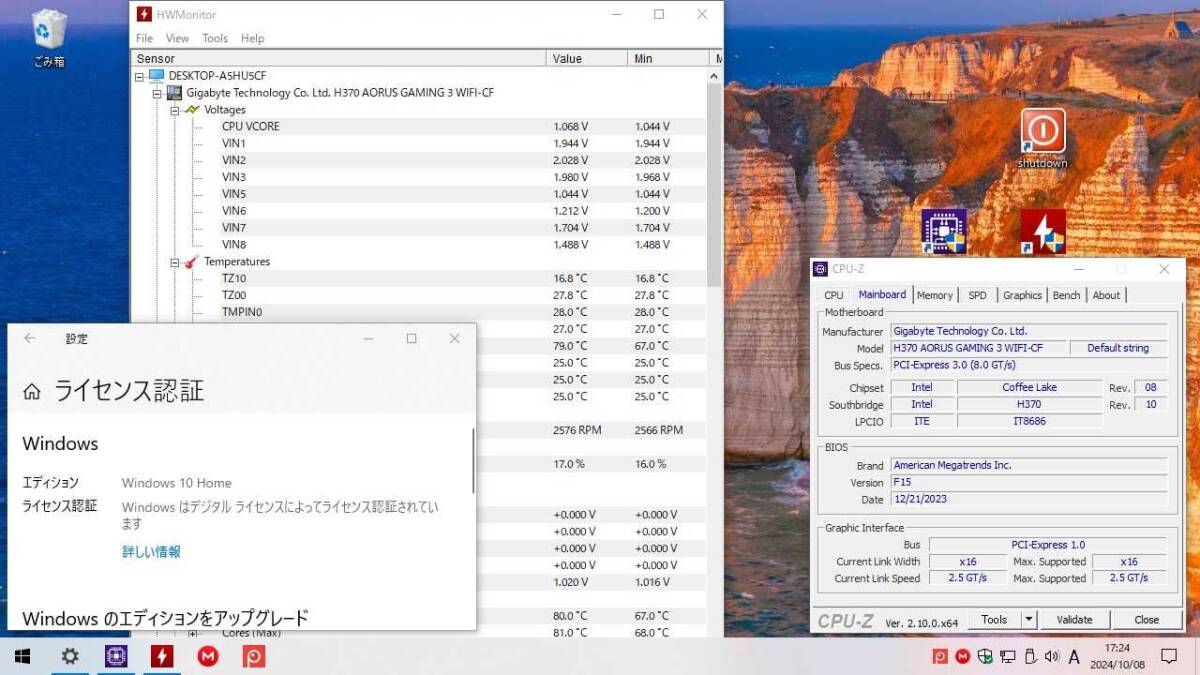Open the HWMonitor desktop shortcut icon
The width and height of the screenshot is (1200, 675).
1043,231
